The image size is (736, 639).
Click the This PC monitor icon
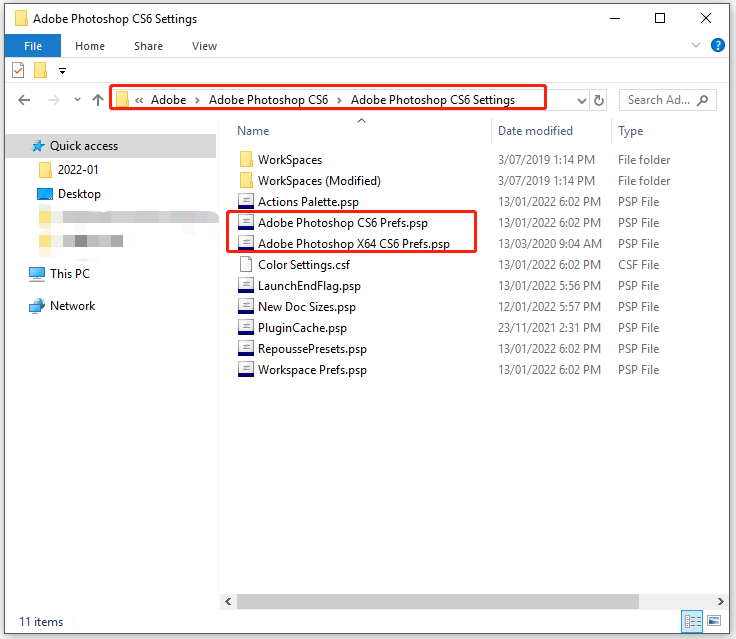[37, 274]
